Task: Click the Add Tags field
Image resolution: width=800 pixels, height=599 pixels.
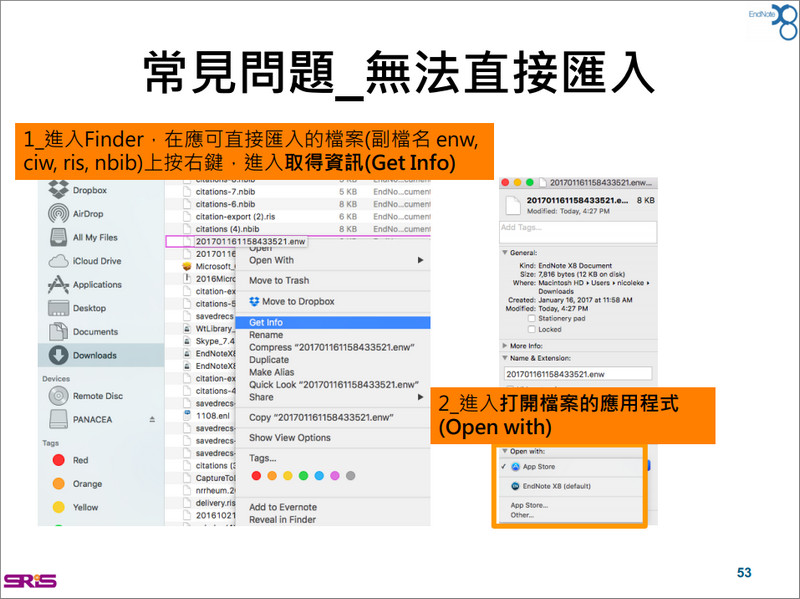Action: [x=578, y=232]
